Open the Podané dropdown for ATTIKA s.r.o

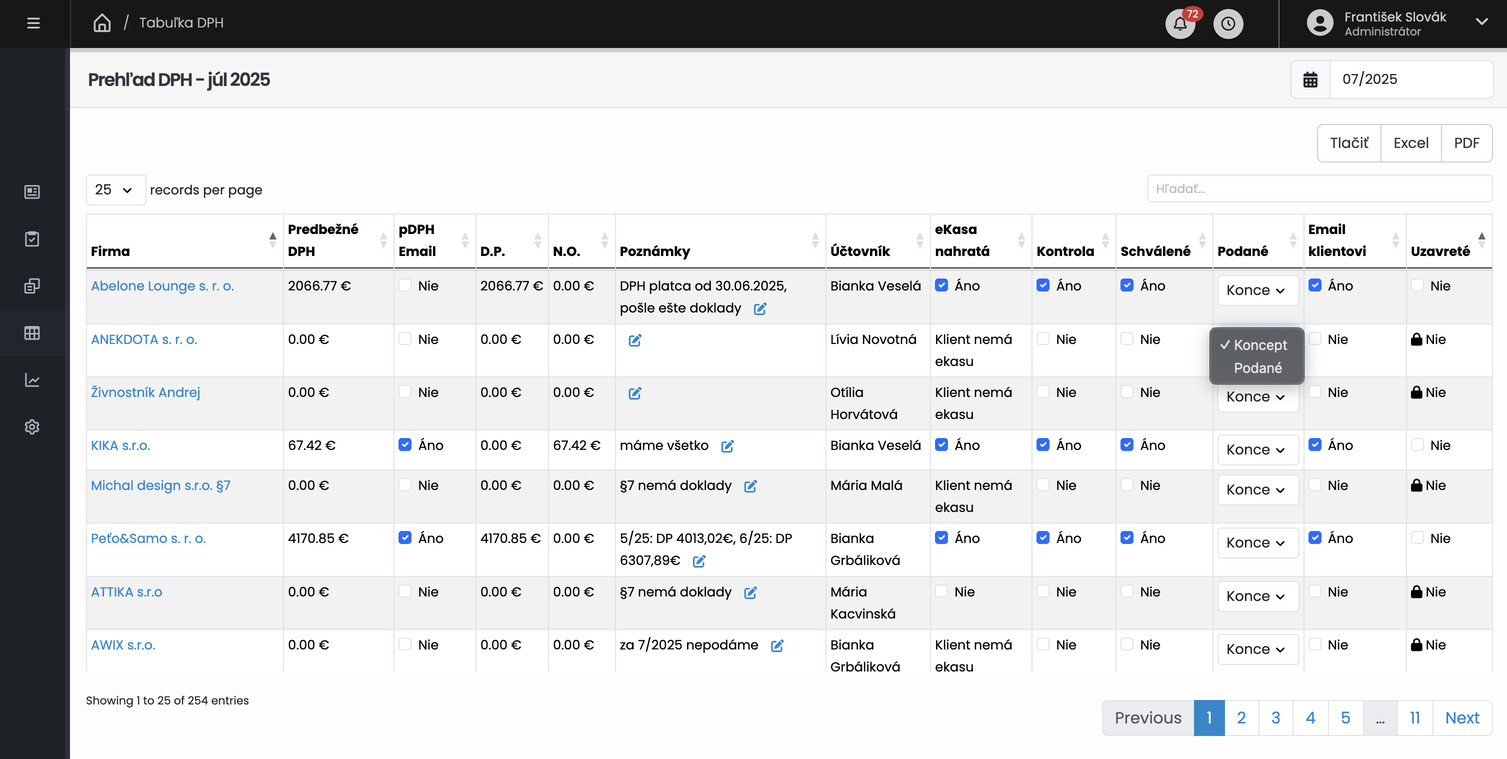1257,596
